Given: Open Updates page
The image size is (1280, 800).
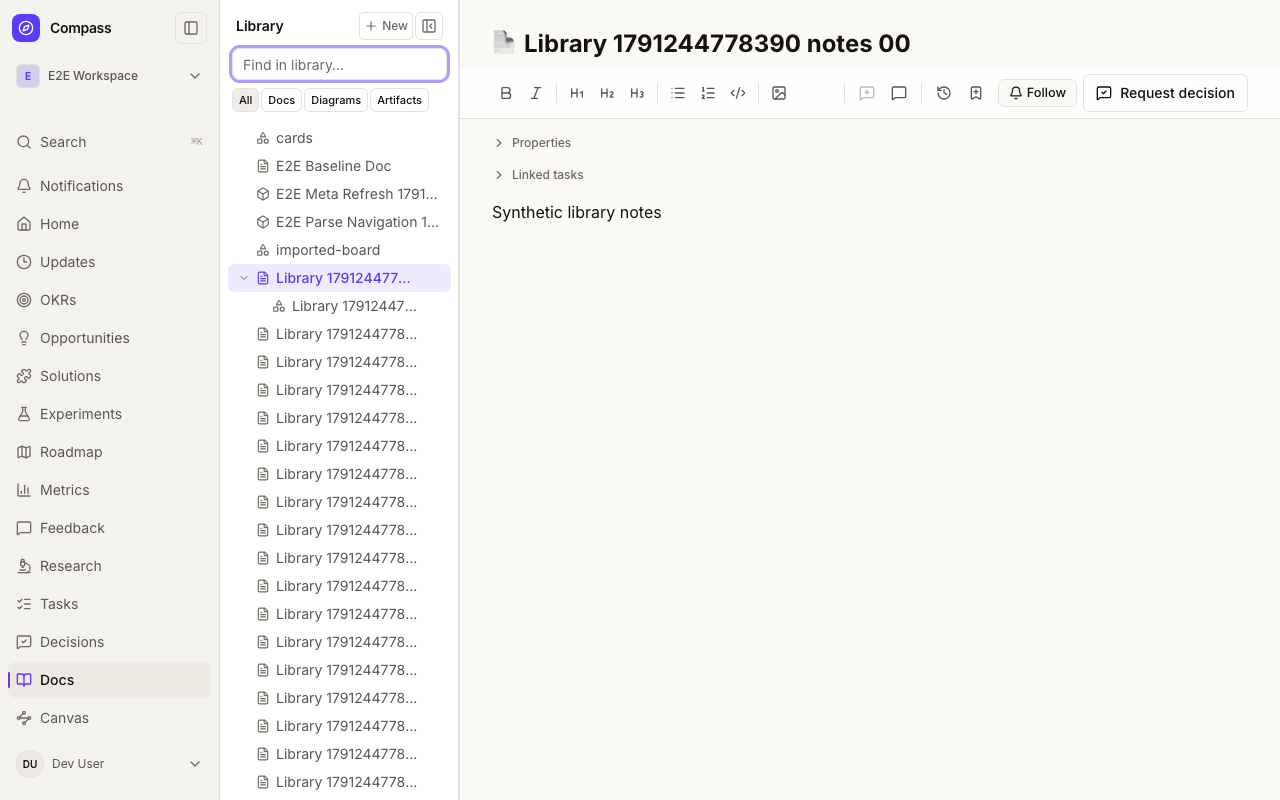Looking at the screenshot, I should [x=110, y=262].
